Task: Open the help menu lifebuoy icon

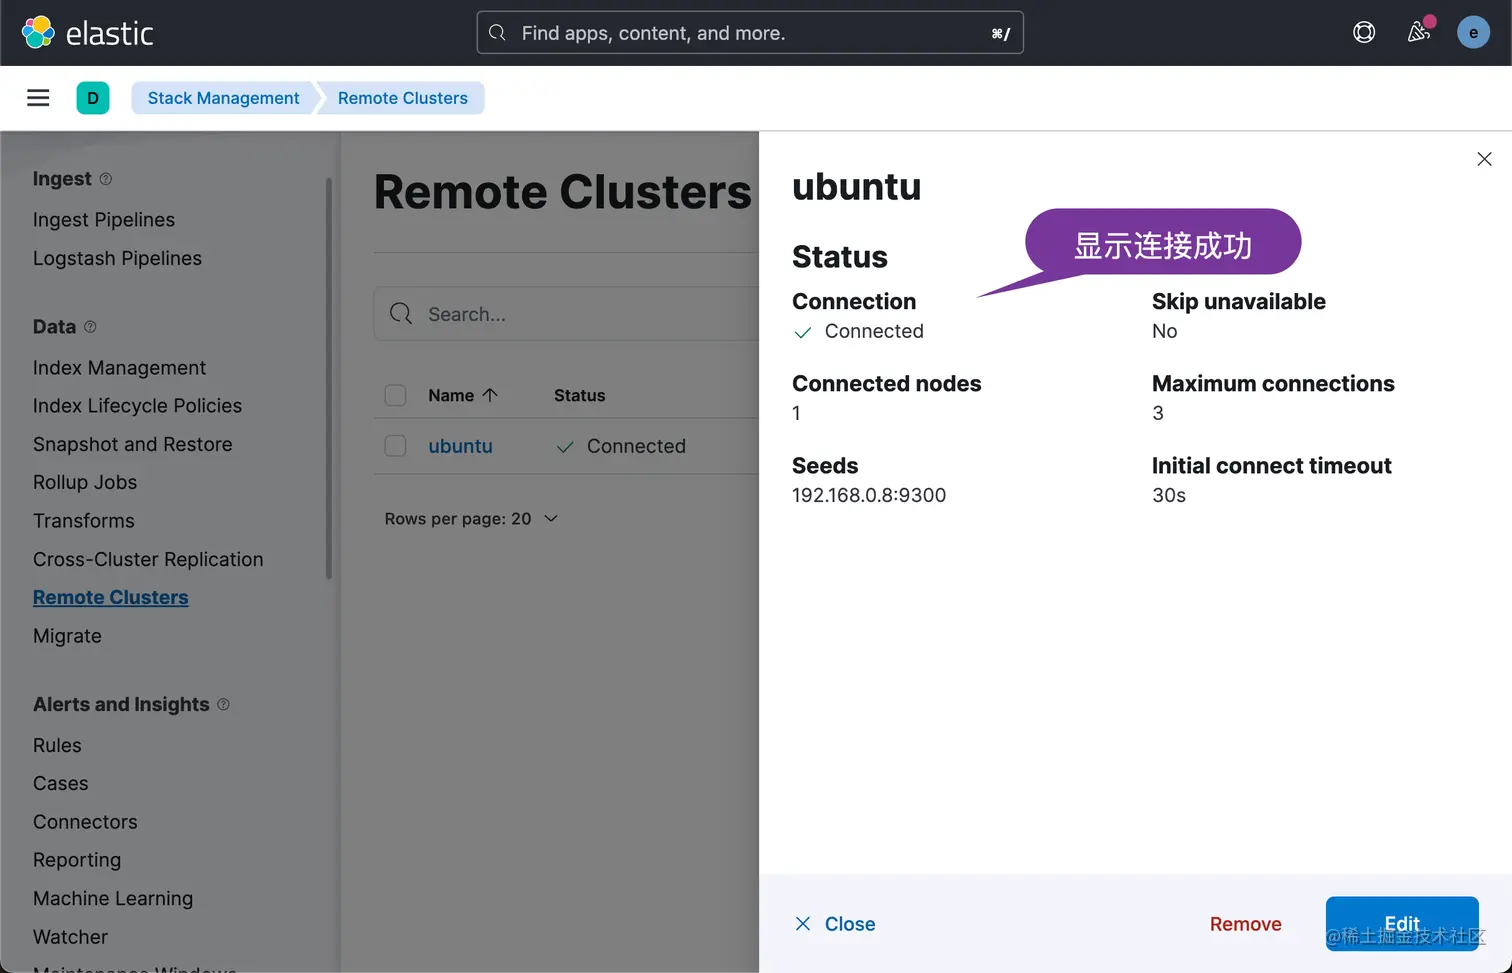Action: (1364, 33)
